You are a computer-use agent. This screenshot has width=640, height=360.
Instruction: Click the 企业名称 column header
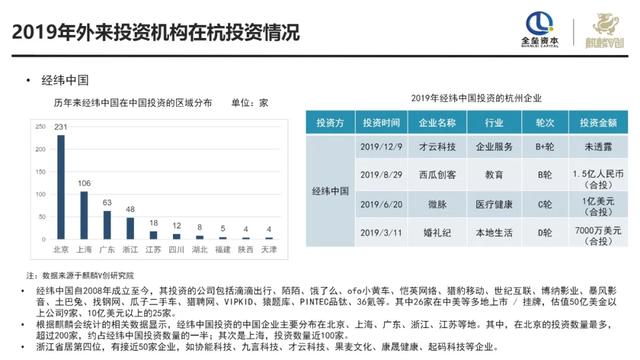tap(437, 122)
